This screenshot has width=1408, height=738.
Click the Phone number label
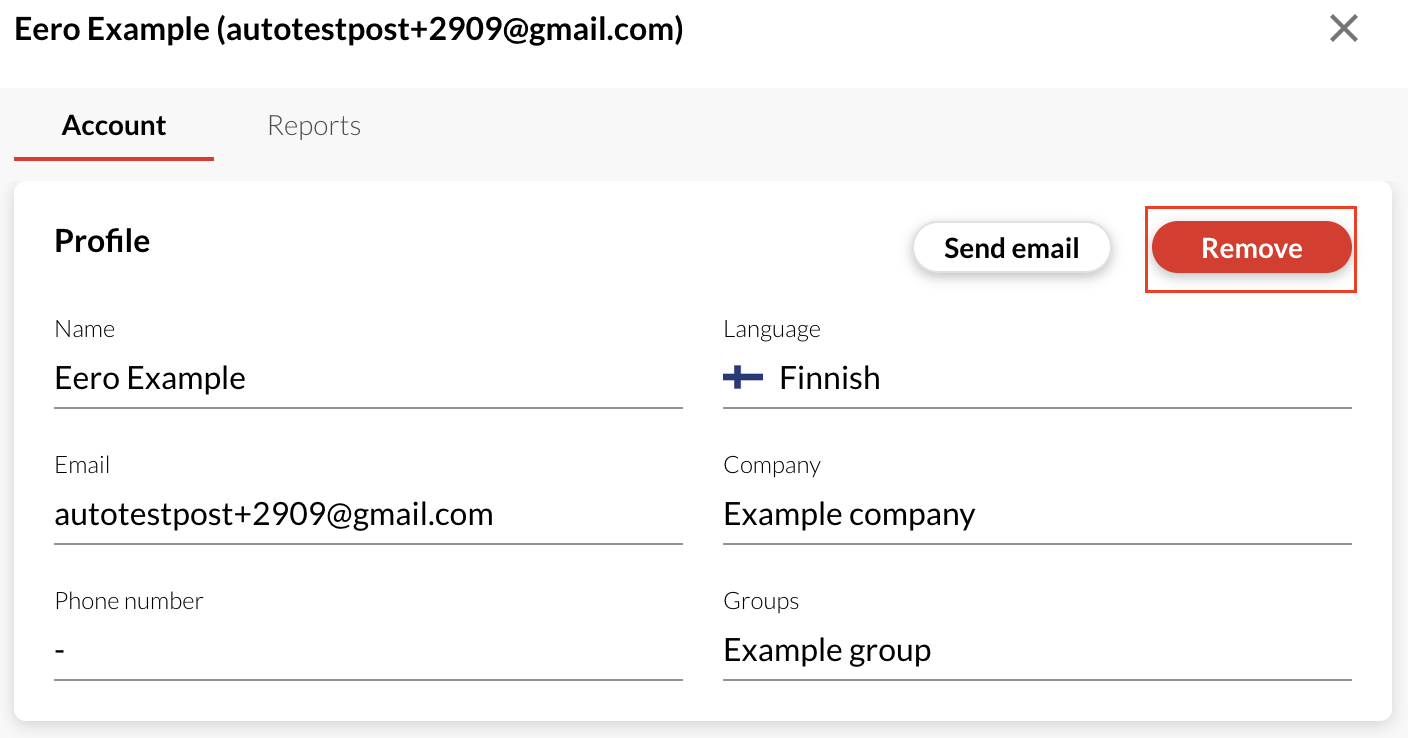click(x=128, y=601)
